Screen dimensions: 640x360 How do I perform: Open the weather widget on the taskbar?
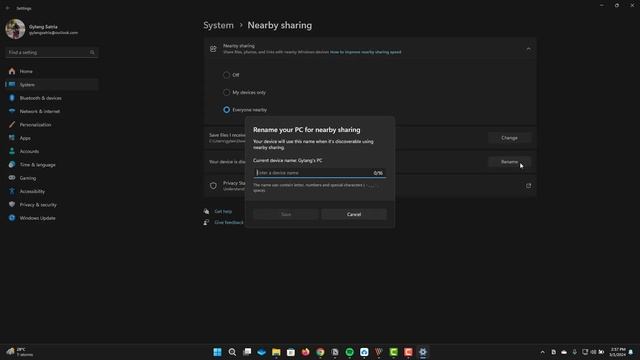(x=20, y=352)
